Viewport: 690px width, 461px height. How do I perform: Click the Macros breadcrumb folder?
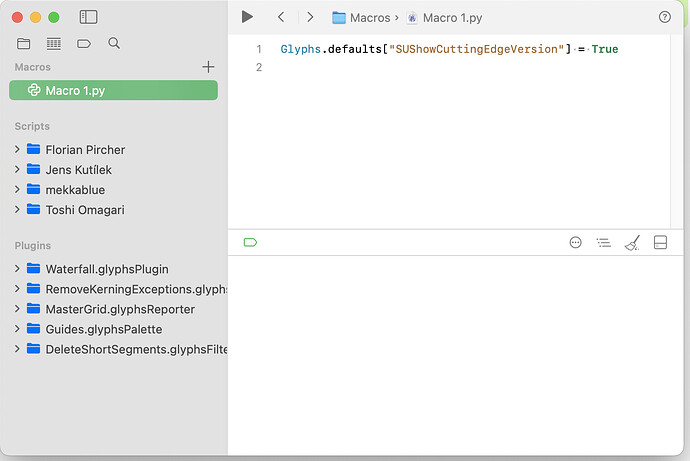pyautogui.click(x=361, y=18)
